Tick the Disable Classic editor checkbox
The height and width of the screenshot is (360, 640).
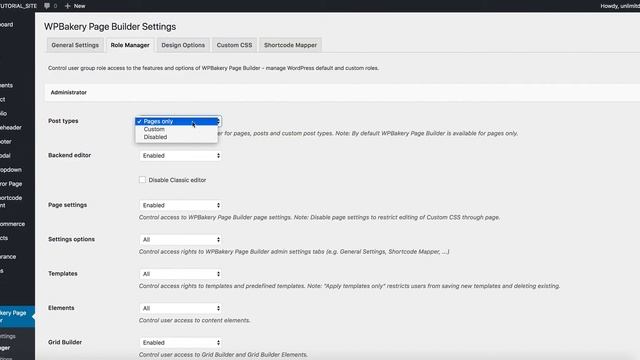[x=142, y=180]
